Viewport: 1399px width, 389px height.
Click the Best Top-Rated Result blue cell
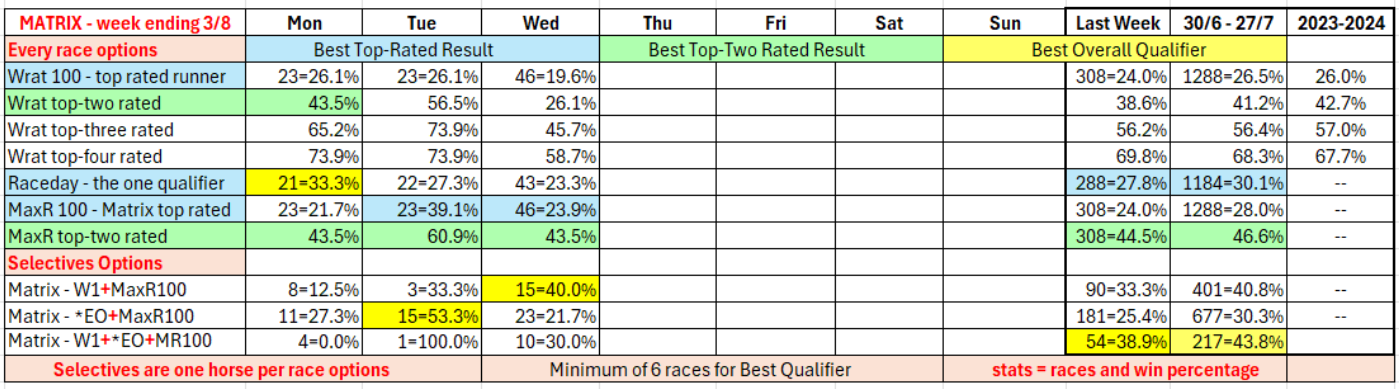pos(421,50)
